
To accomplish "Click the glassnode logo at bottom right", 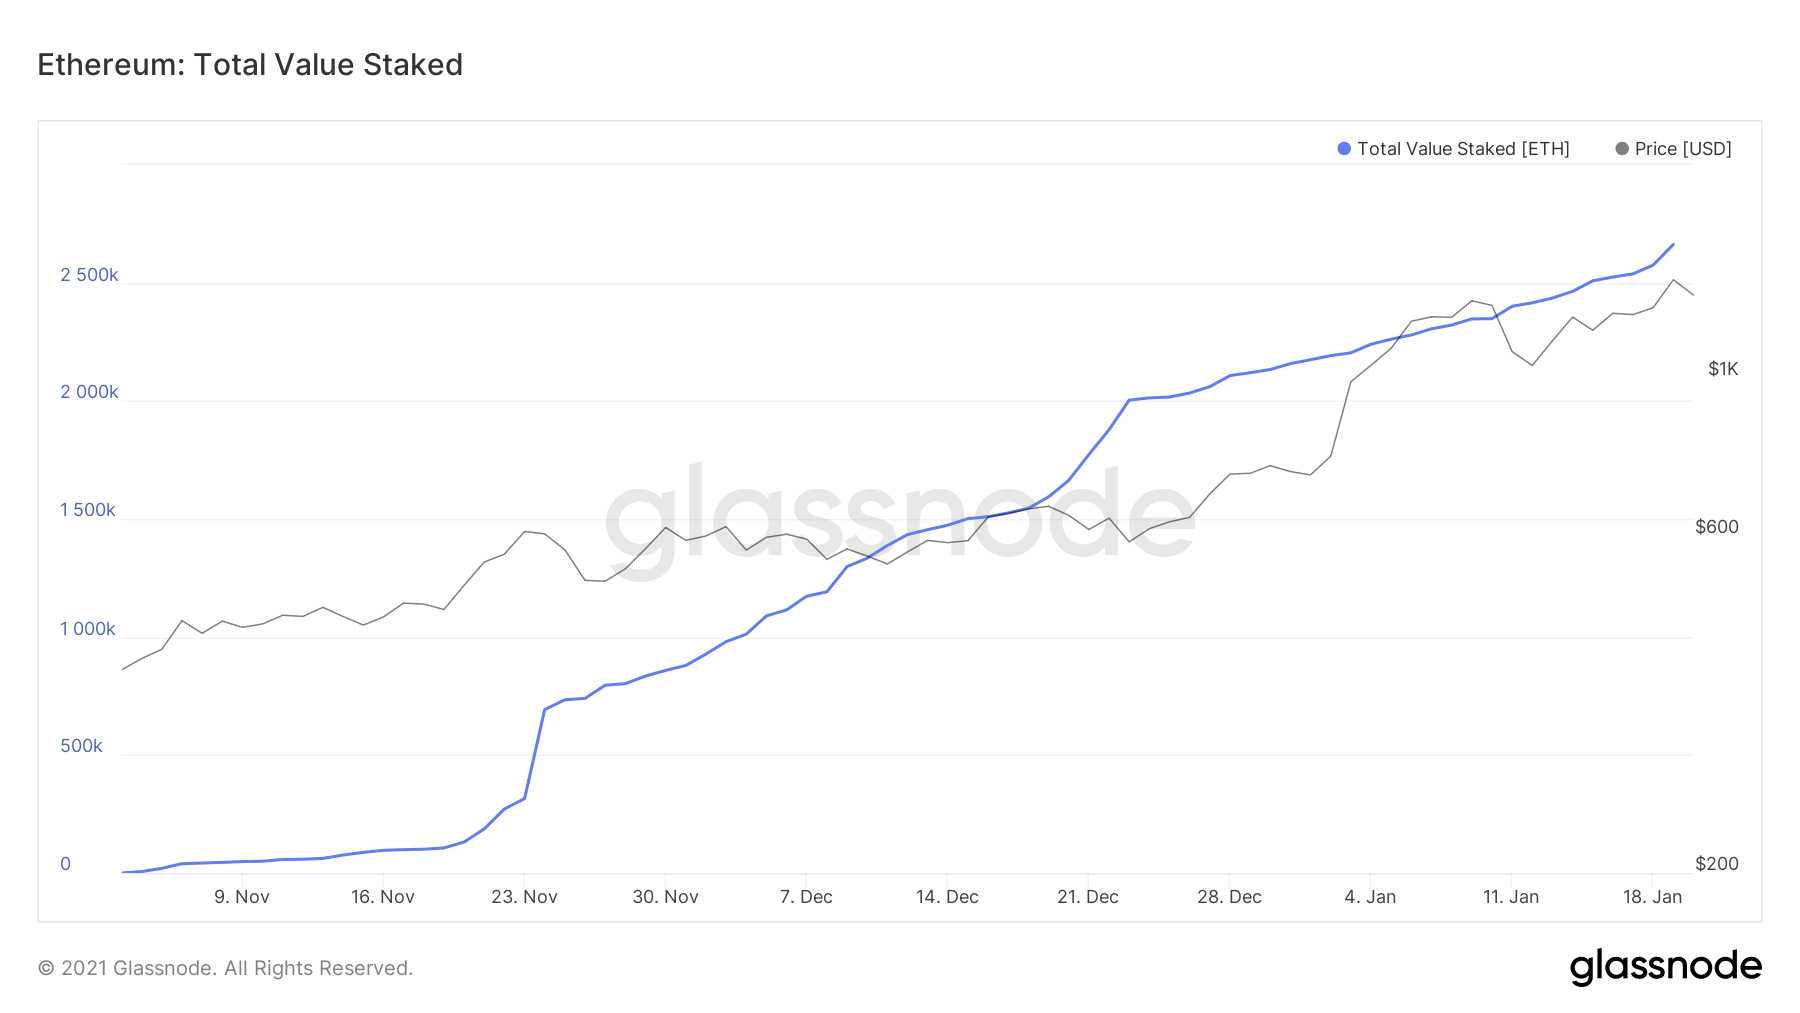I will click(x=1665, y=967).
